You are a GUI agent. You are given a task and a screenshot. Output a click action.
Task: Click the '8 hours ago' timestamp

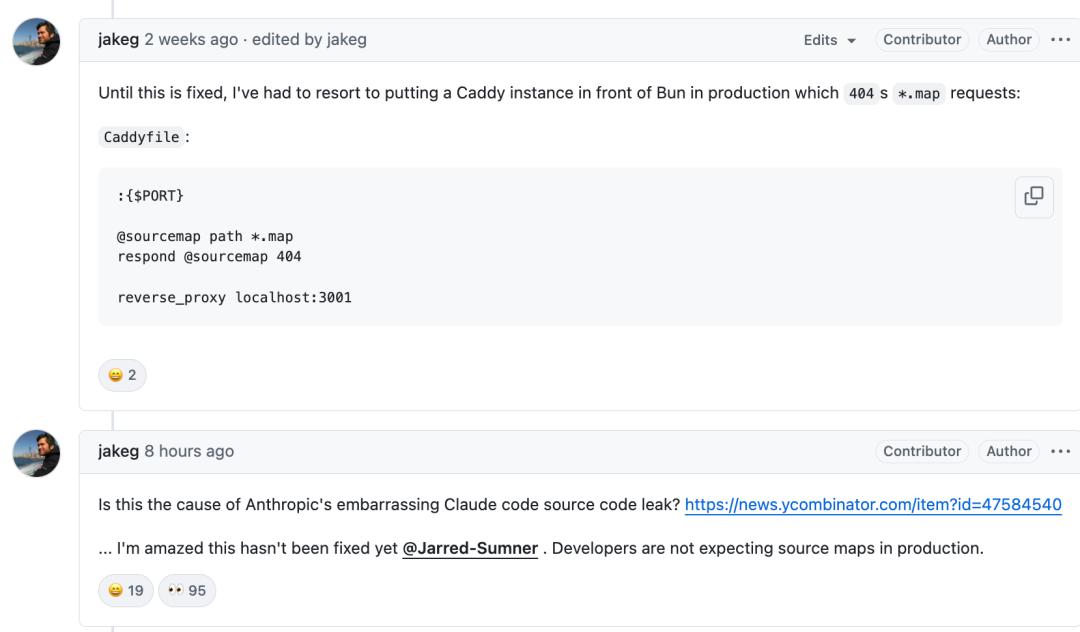[x=189, y=451]
